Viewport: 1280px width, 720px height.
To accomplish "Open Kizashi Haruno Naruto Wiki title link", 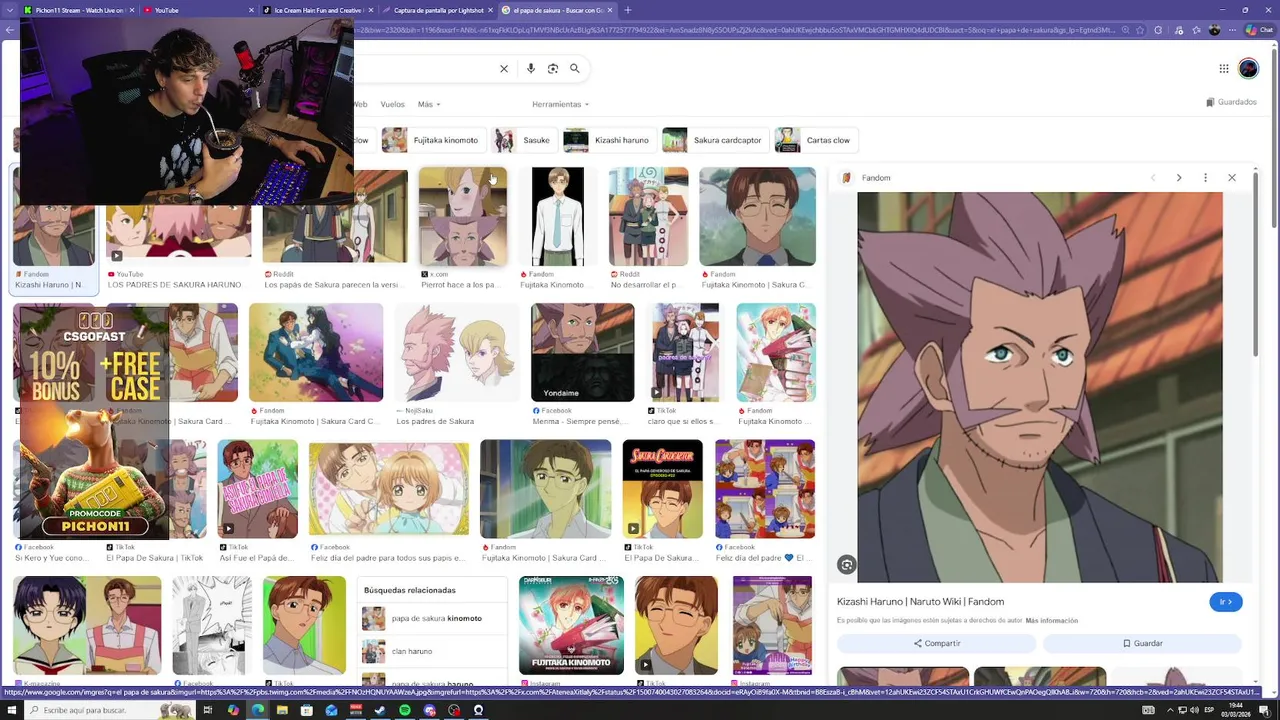I will (920, 602).
